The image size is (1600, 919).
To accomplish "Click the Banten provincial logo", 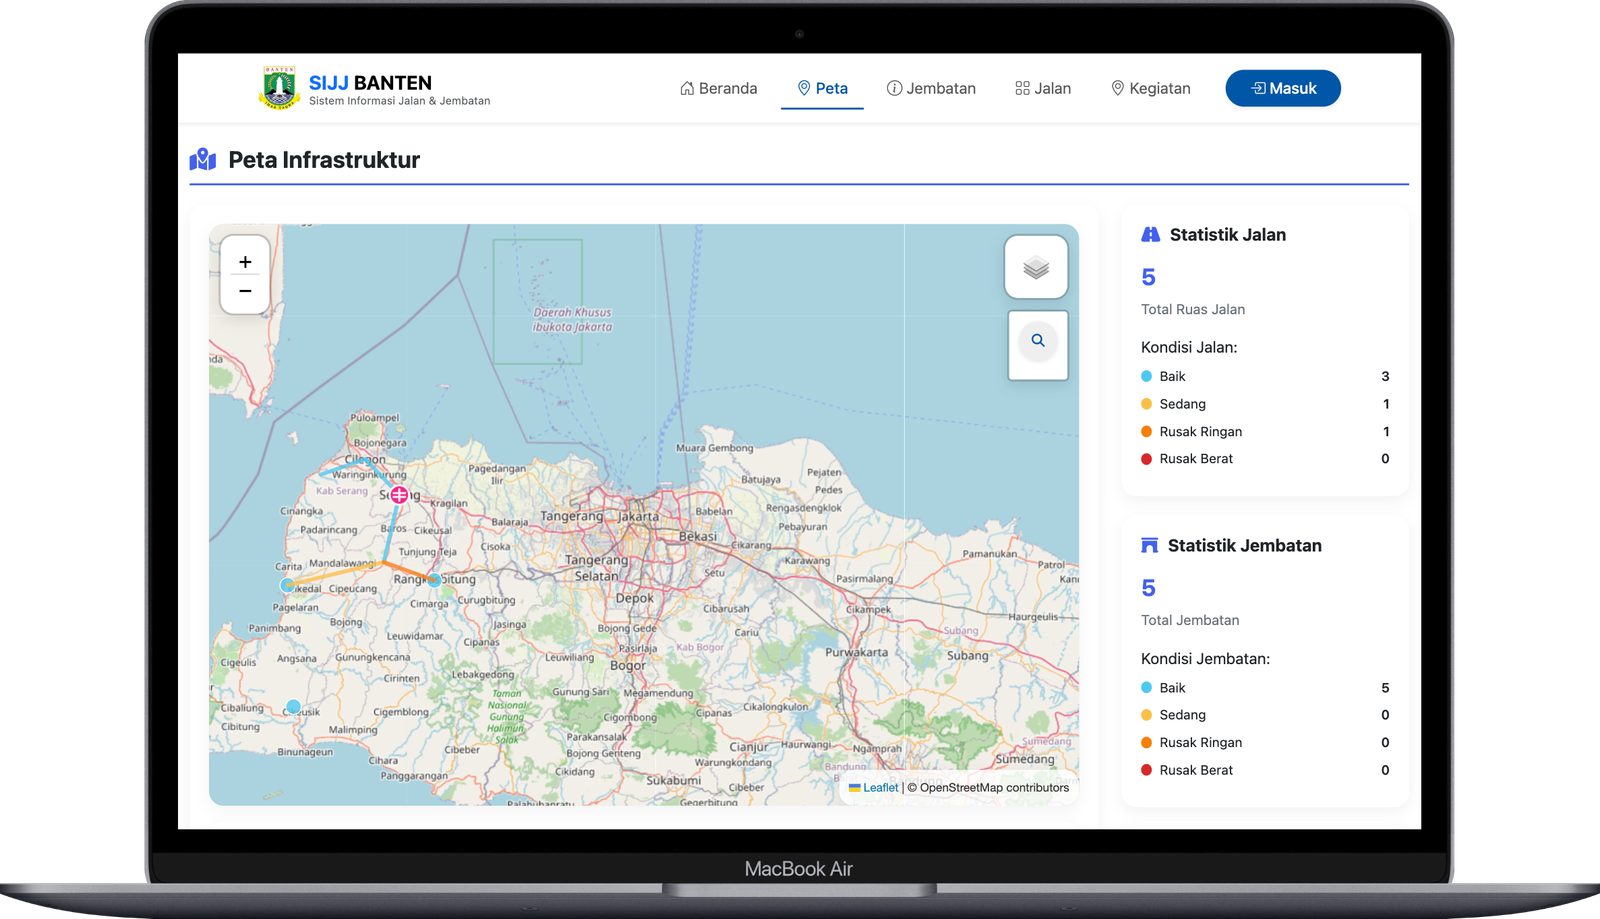I will pyautogui.click(x=278, y=87).
